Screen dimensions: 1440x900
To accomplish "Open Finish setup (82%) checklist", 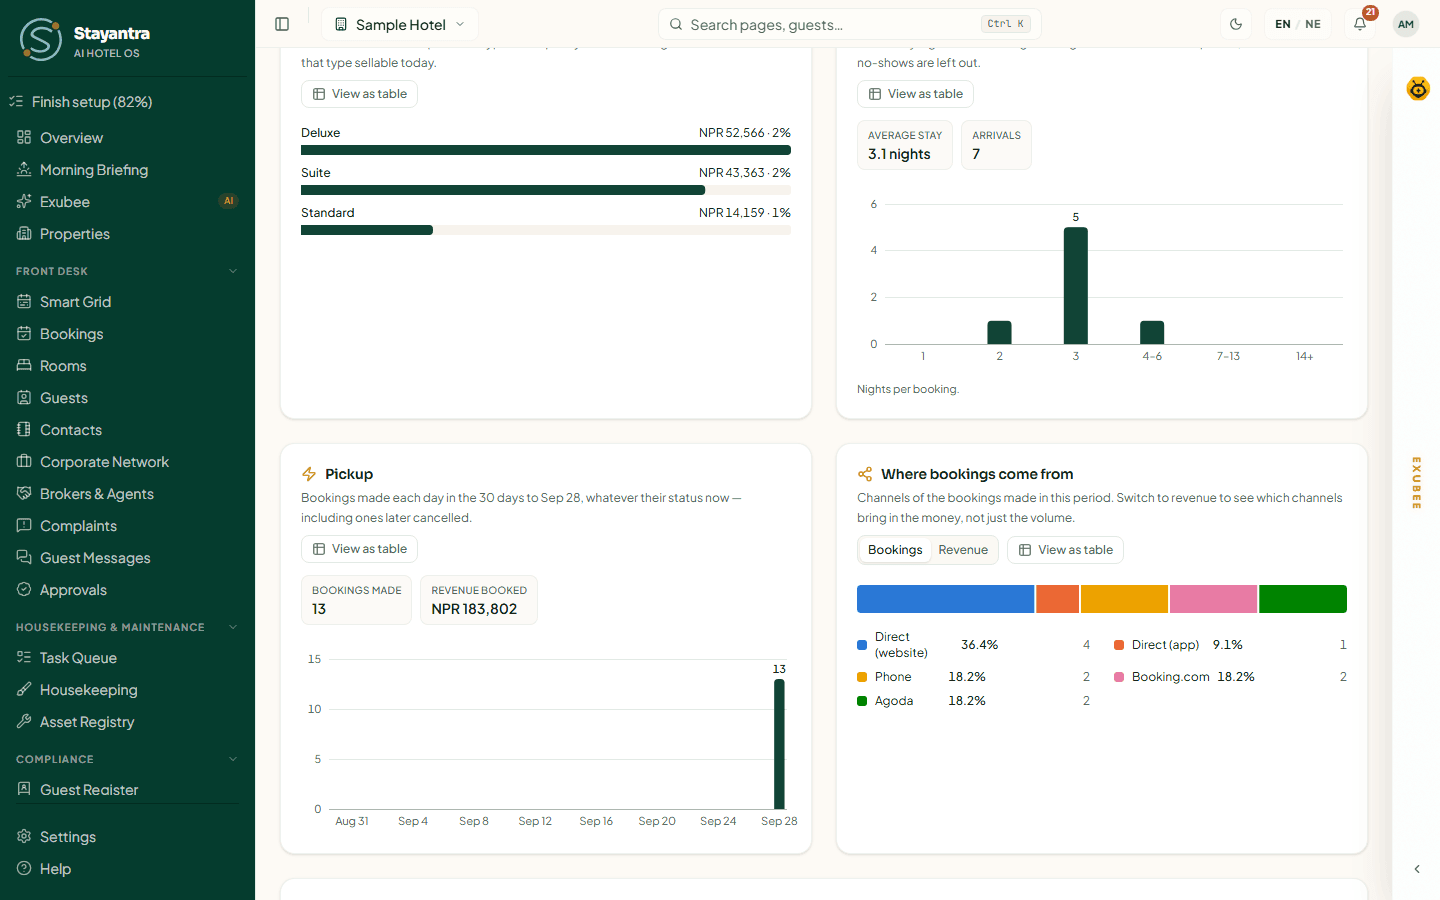I will pyautogui.click(x=127, y=102).
